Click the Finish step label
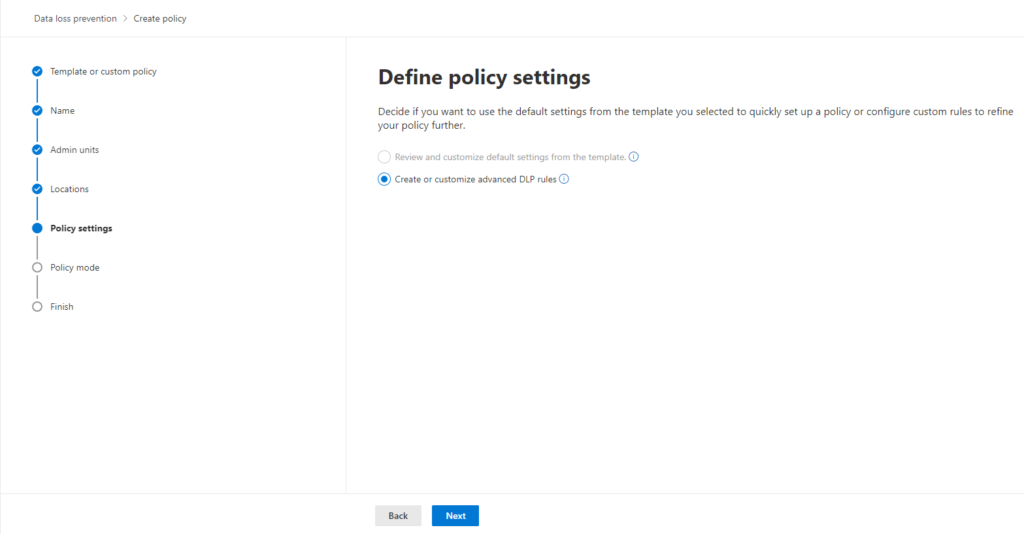This screenshot has height=534, width=1024. coord(62,307)
